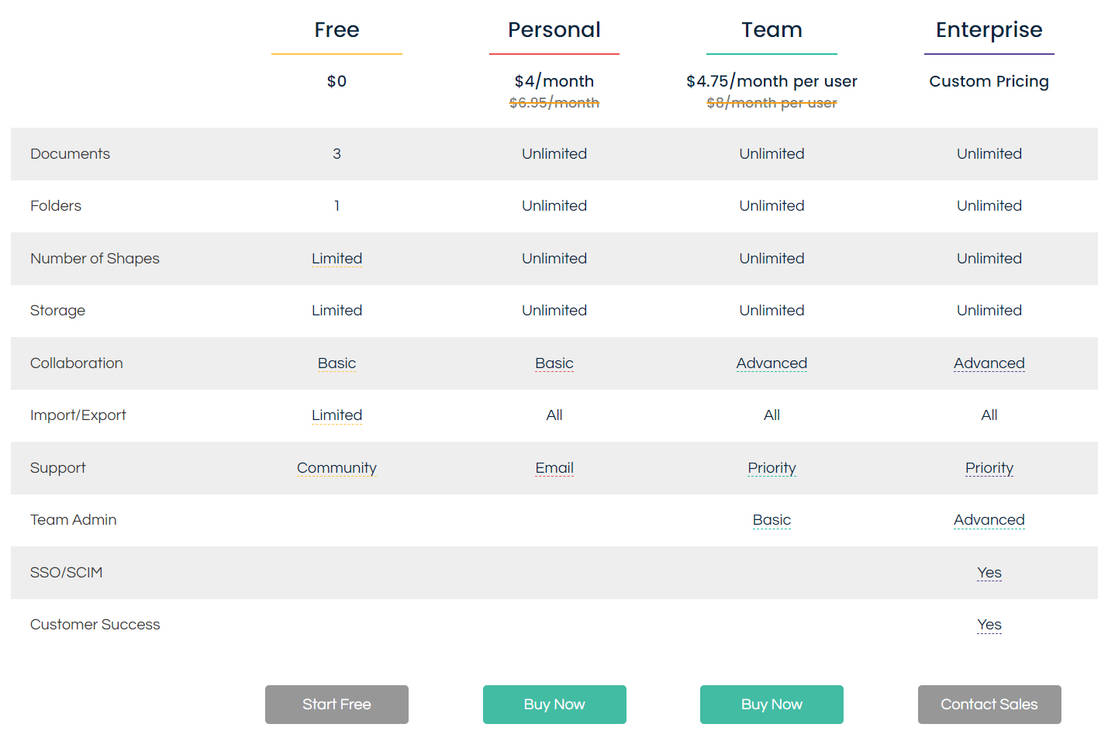This screenshot has height=754, width=1108.
Task: Select Advanced collaboration under the Enterprise plan
Action: (x=989, y=363)
